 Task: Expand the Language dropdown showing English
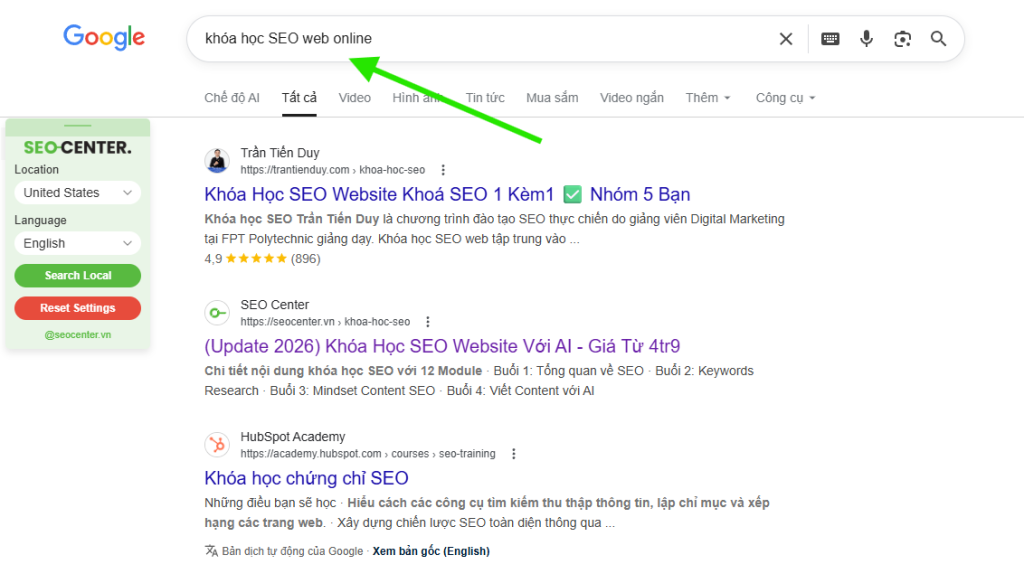tap(78, 244)
